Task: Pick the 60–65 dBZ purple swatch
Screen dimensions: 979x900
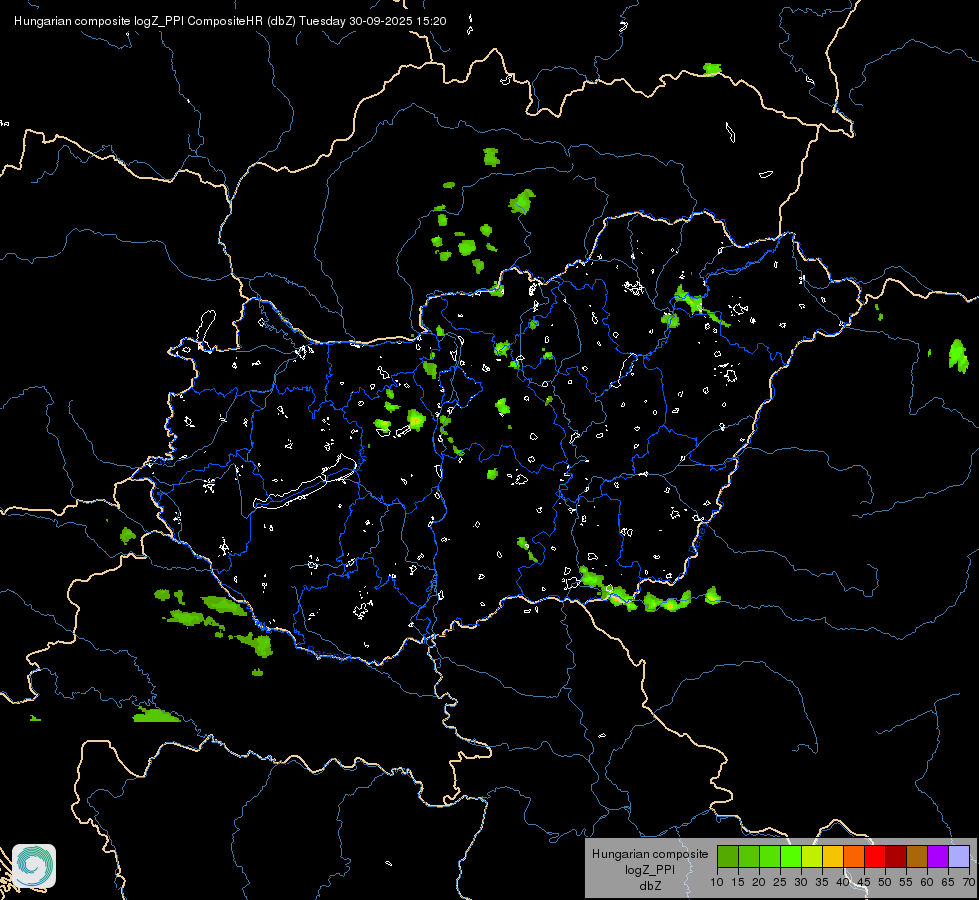Action: (937, 856)
